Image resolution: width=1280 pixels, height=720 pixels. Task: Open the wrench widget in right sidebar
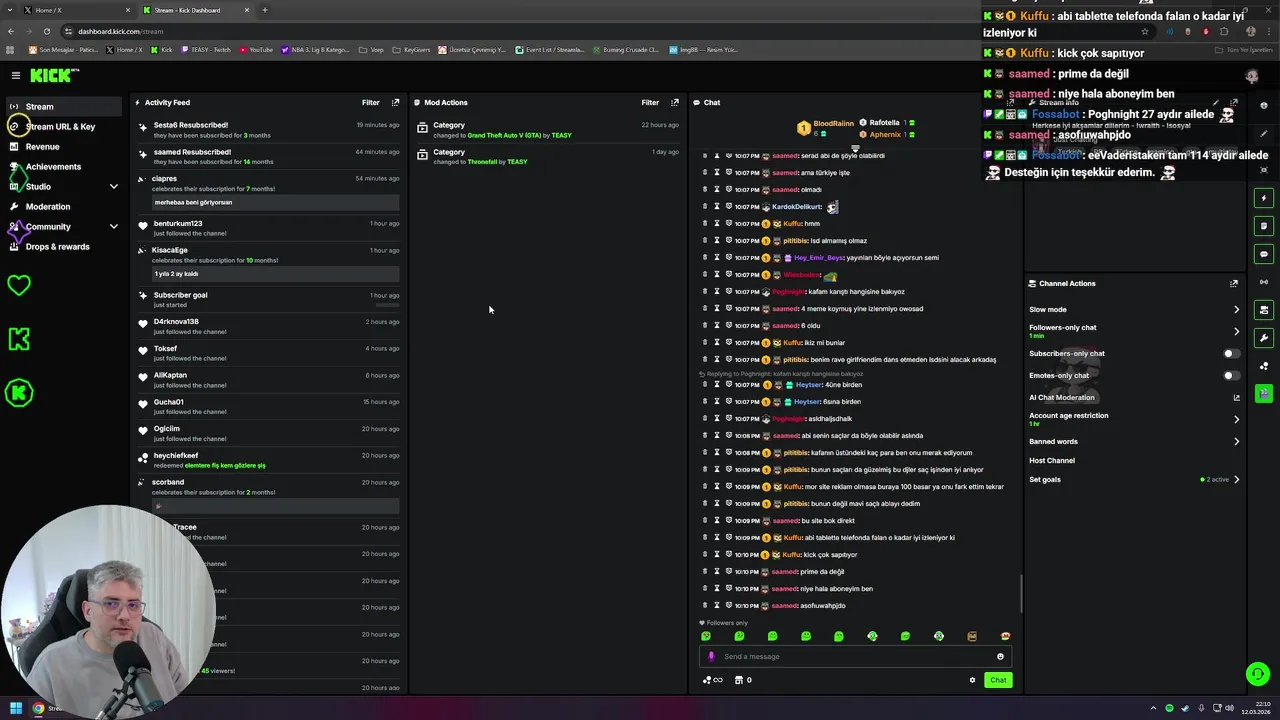pyautogui.click(x=1264, y=338)
